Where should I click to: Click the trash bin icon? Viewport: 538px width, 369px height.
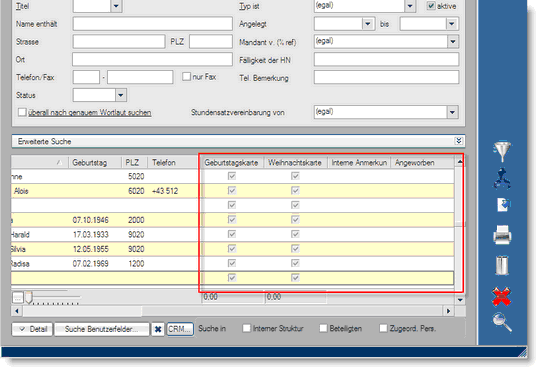tap(502, 265)
